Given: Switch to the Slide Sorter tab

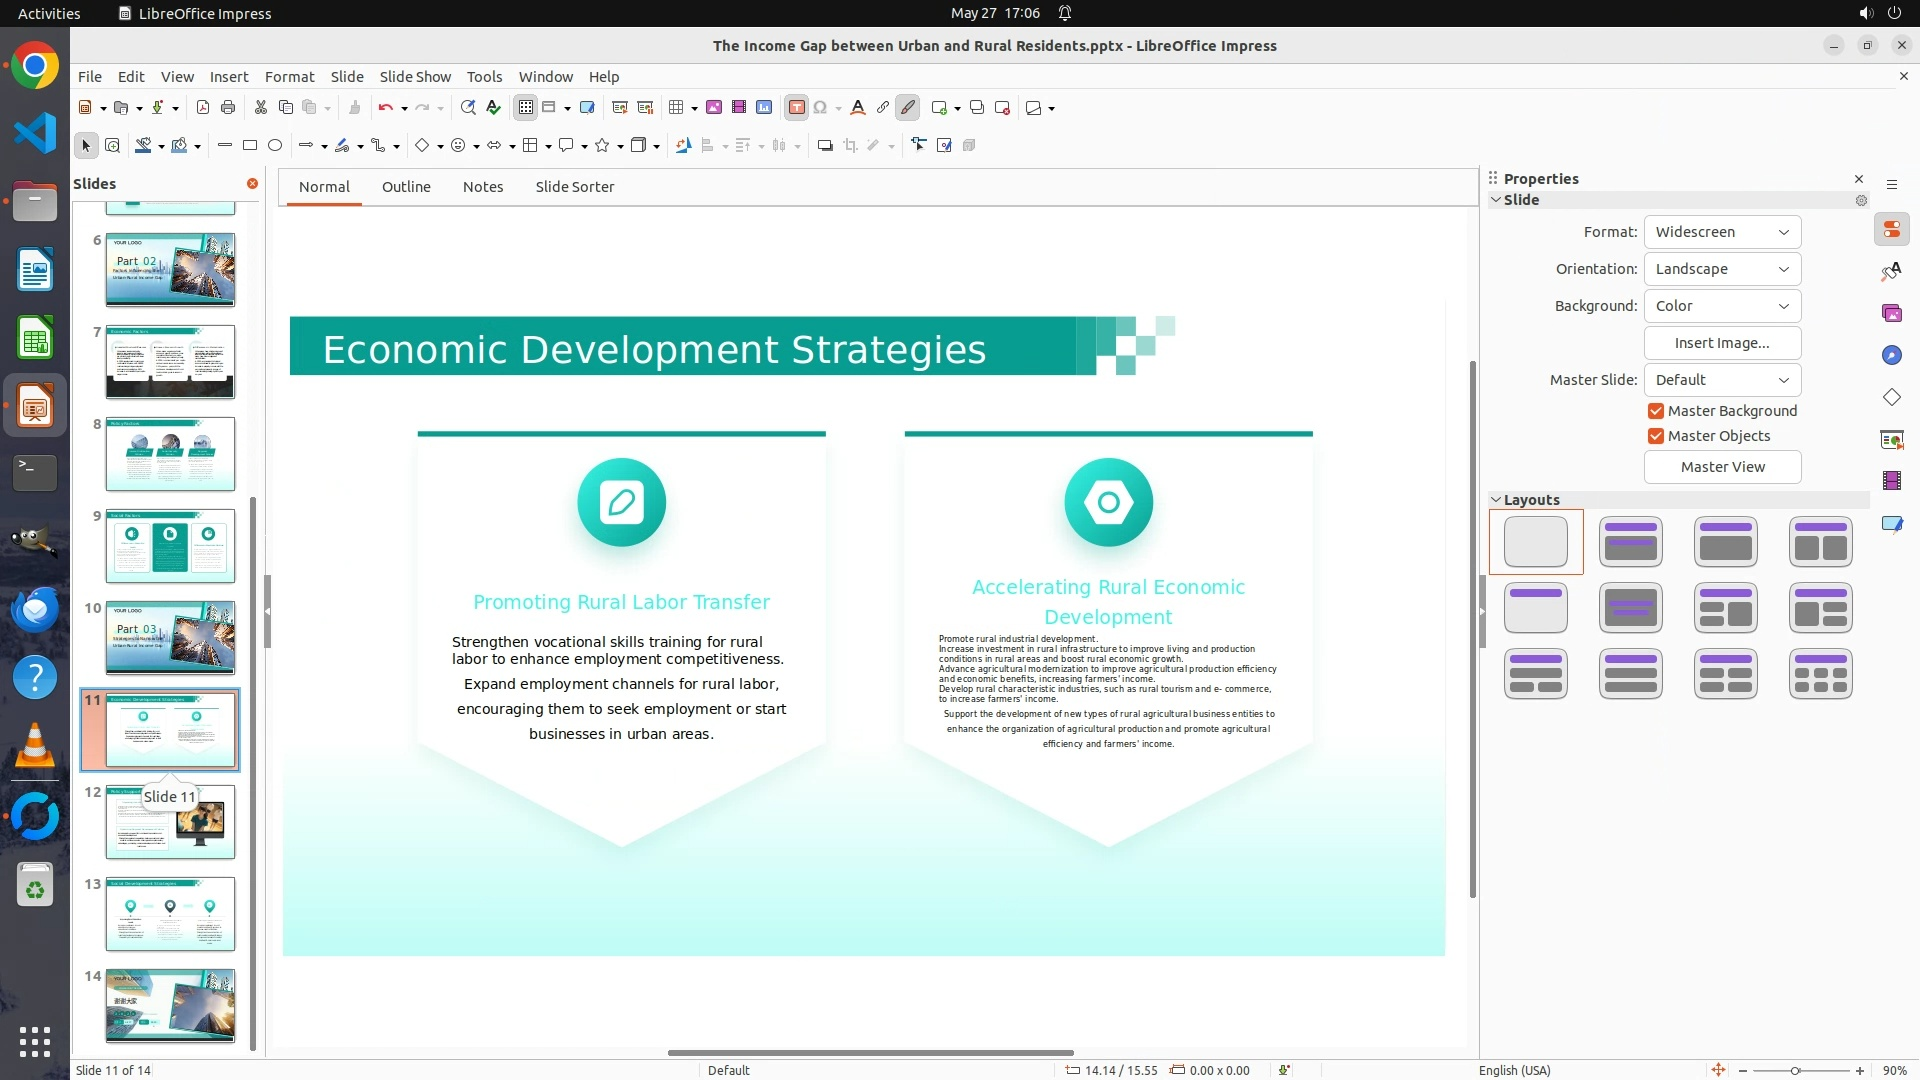Looking at the screenshot, I should (x=574, y=187).
